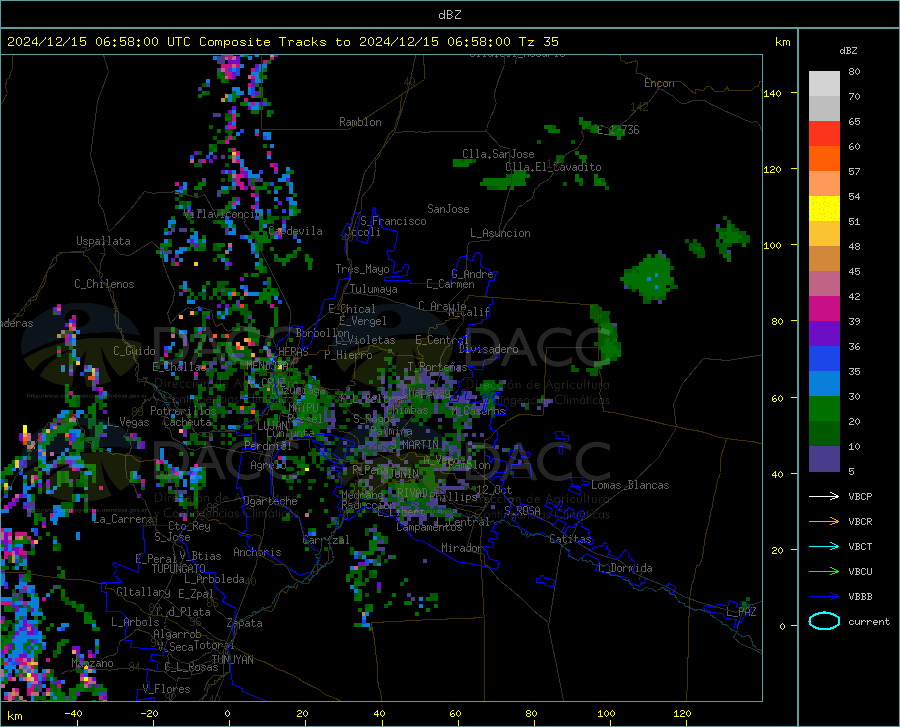Click the Divisadero place label
Screen dimensions: 900x727
coord(488,349)
